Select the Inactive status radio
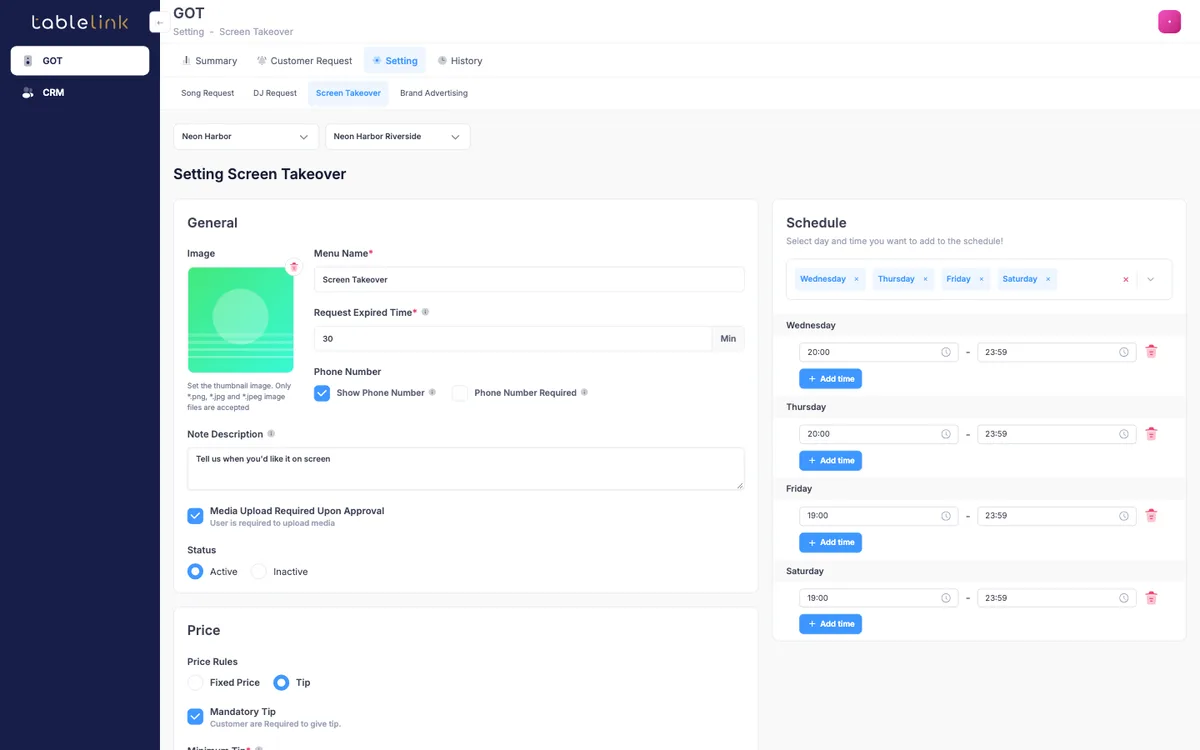The width and height of the screenshot is (1200, 750). 259,571
